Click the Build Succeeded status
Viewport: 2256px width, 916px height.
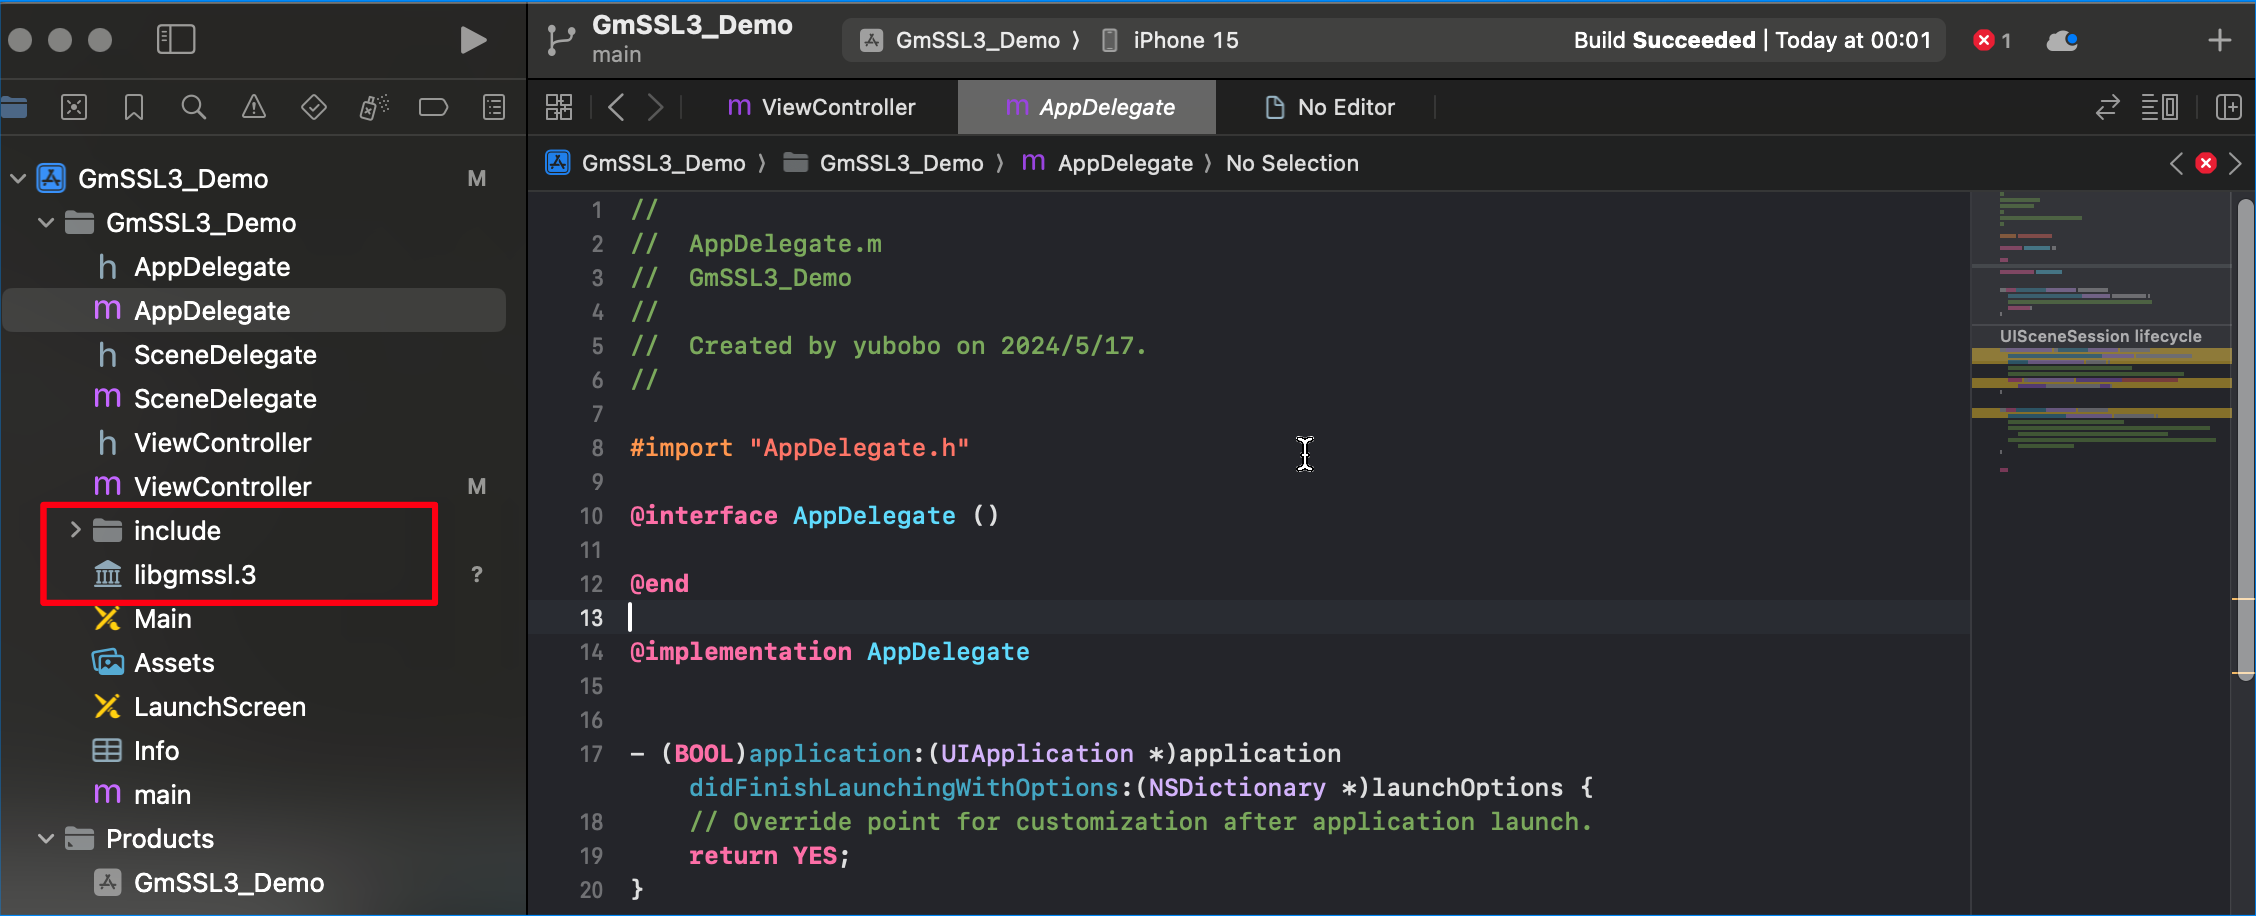[x=1752, y=40]
